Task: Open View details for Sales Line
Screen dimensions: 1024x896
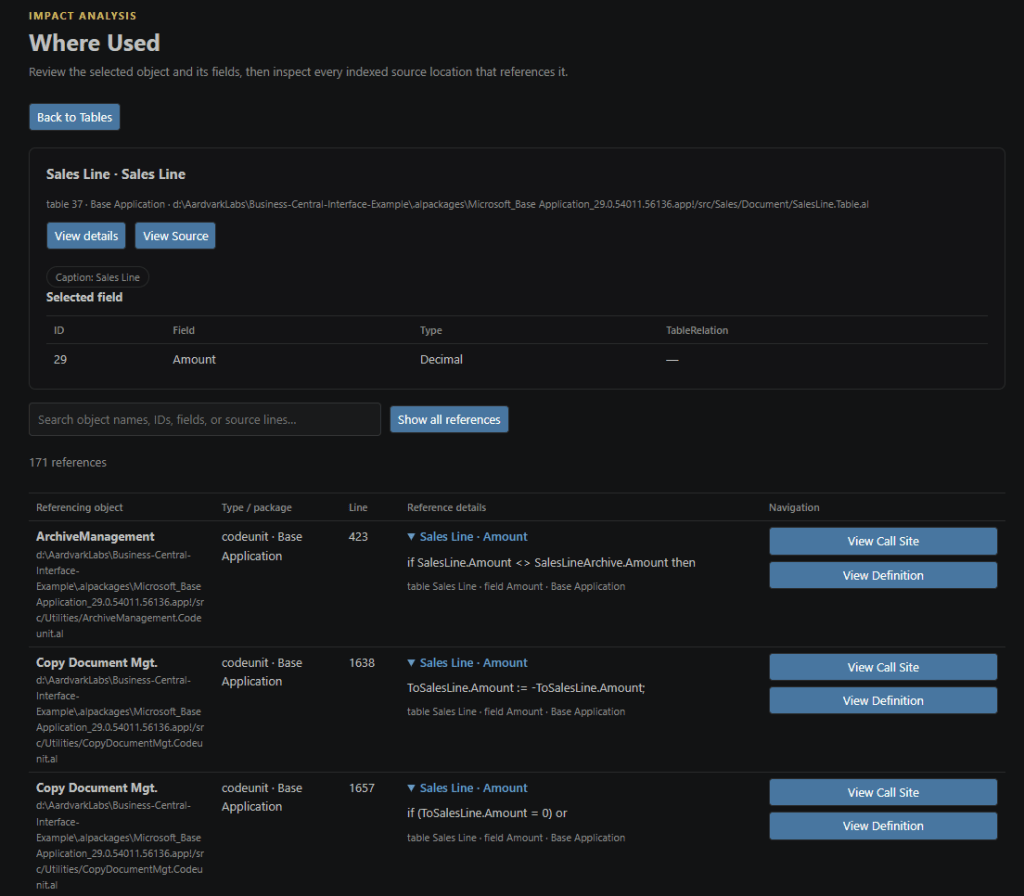Action: click(86, 236)
